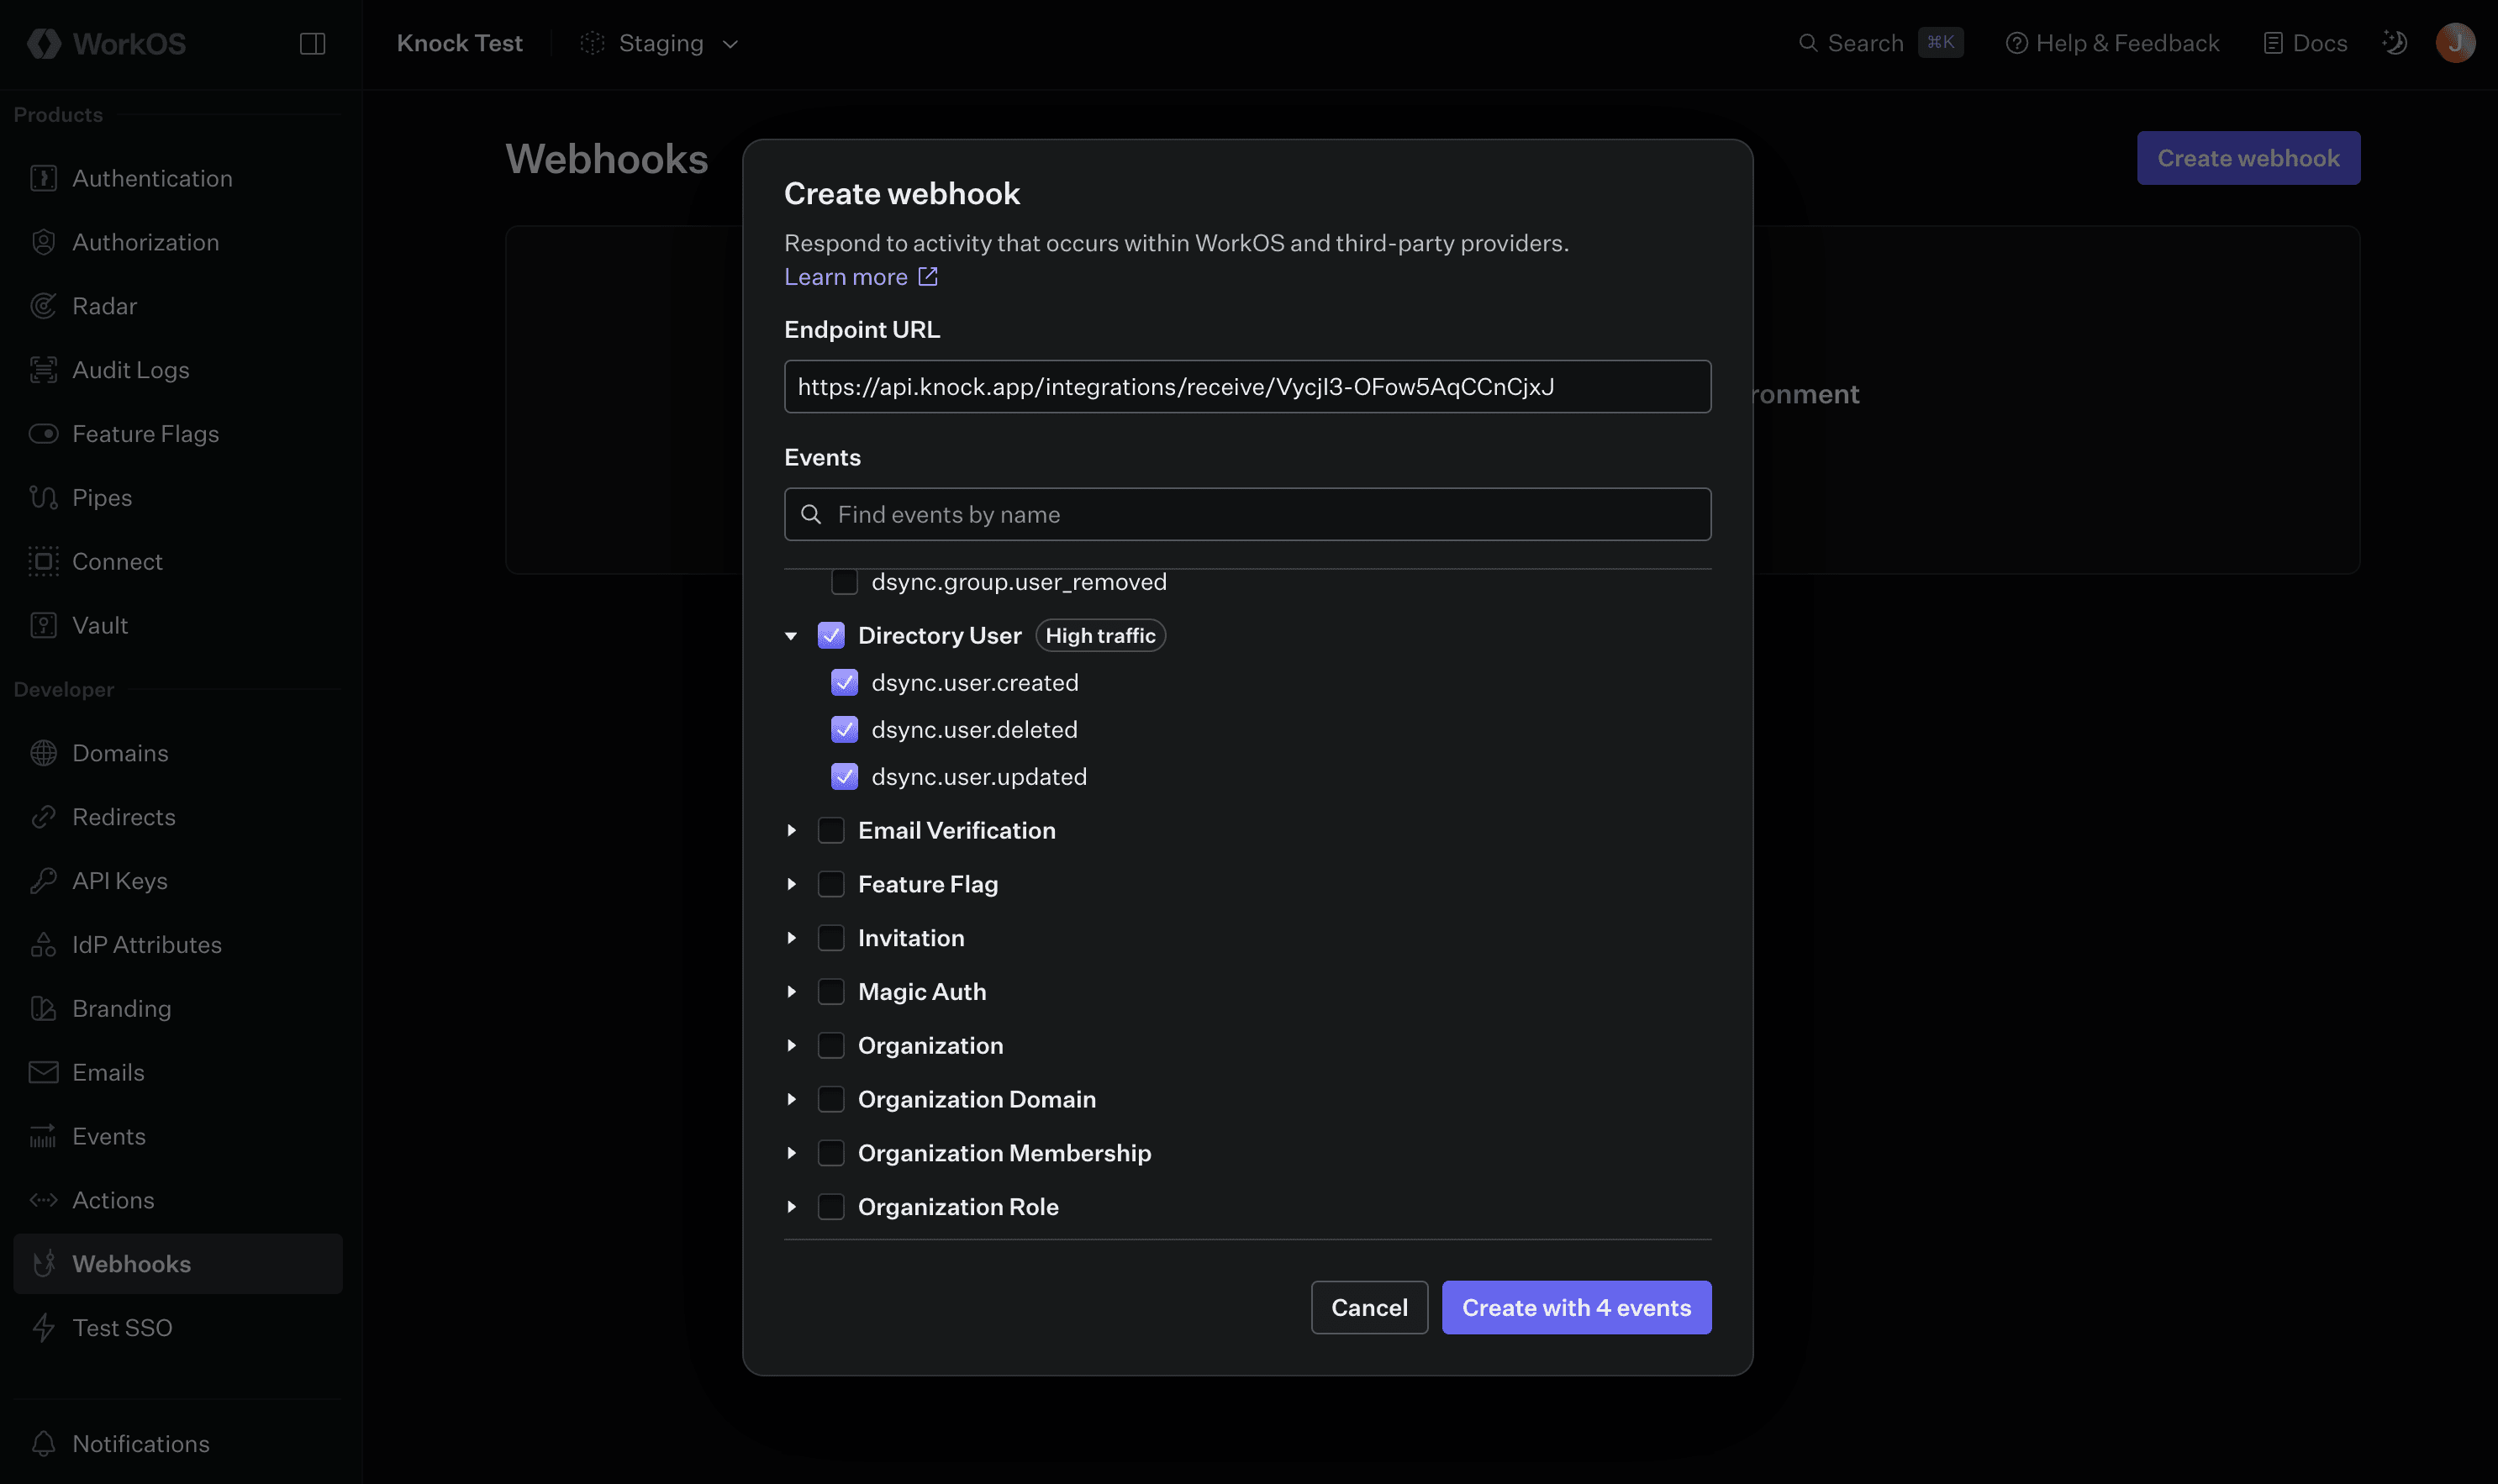Toggle the sidebar collapse icon
The width and height of the screenshot is (2498, 1484).
[x=313, y=43]
